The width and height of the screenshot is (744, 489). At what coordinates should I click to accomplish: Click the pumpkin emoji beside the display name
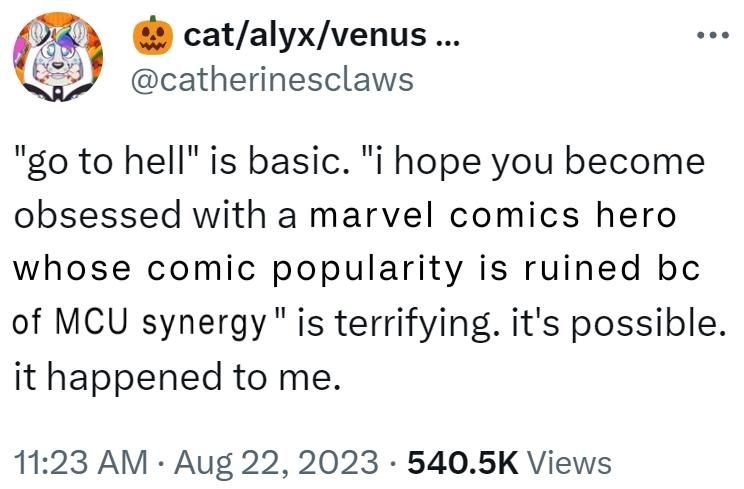(152, 38)
